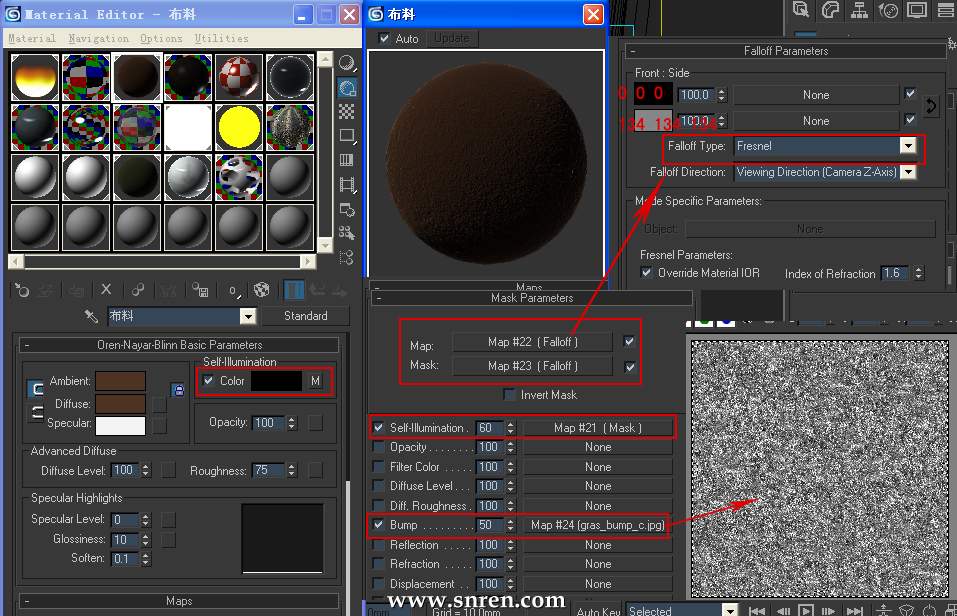Click the Make Unique icon
This screenshot has width=957, height=616.
[138, 289]
